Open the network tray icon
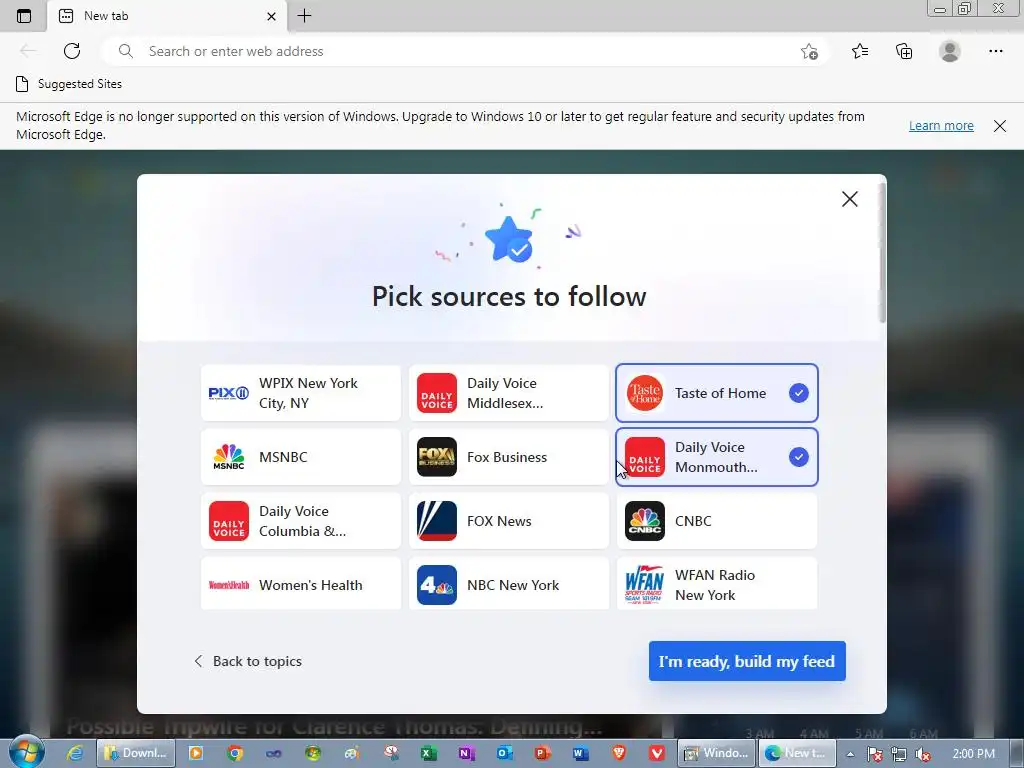The height and width of the screenshot is (768, 1024). coord(899,754)
